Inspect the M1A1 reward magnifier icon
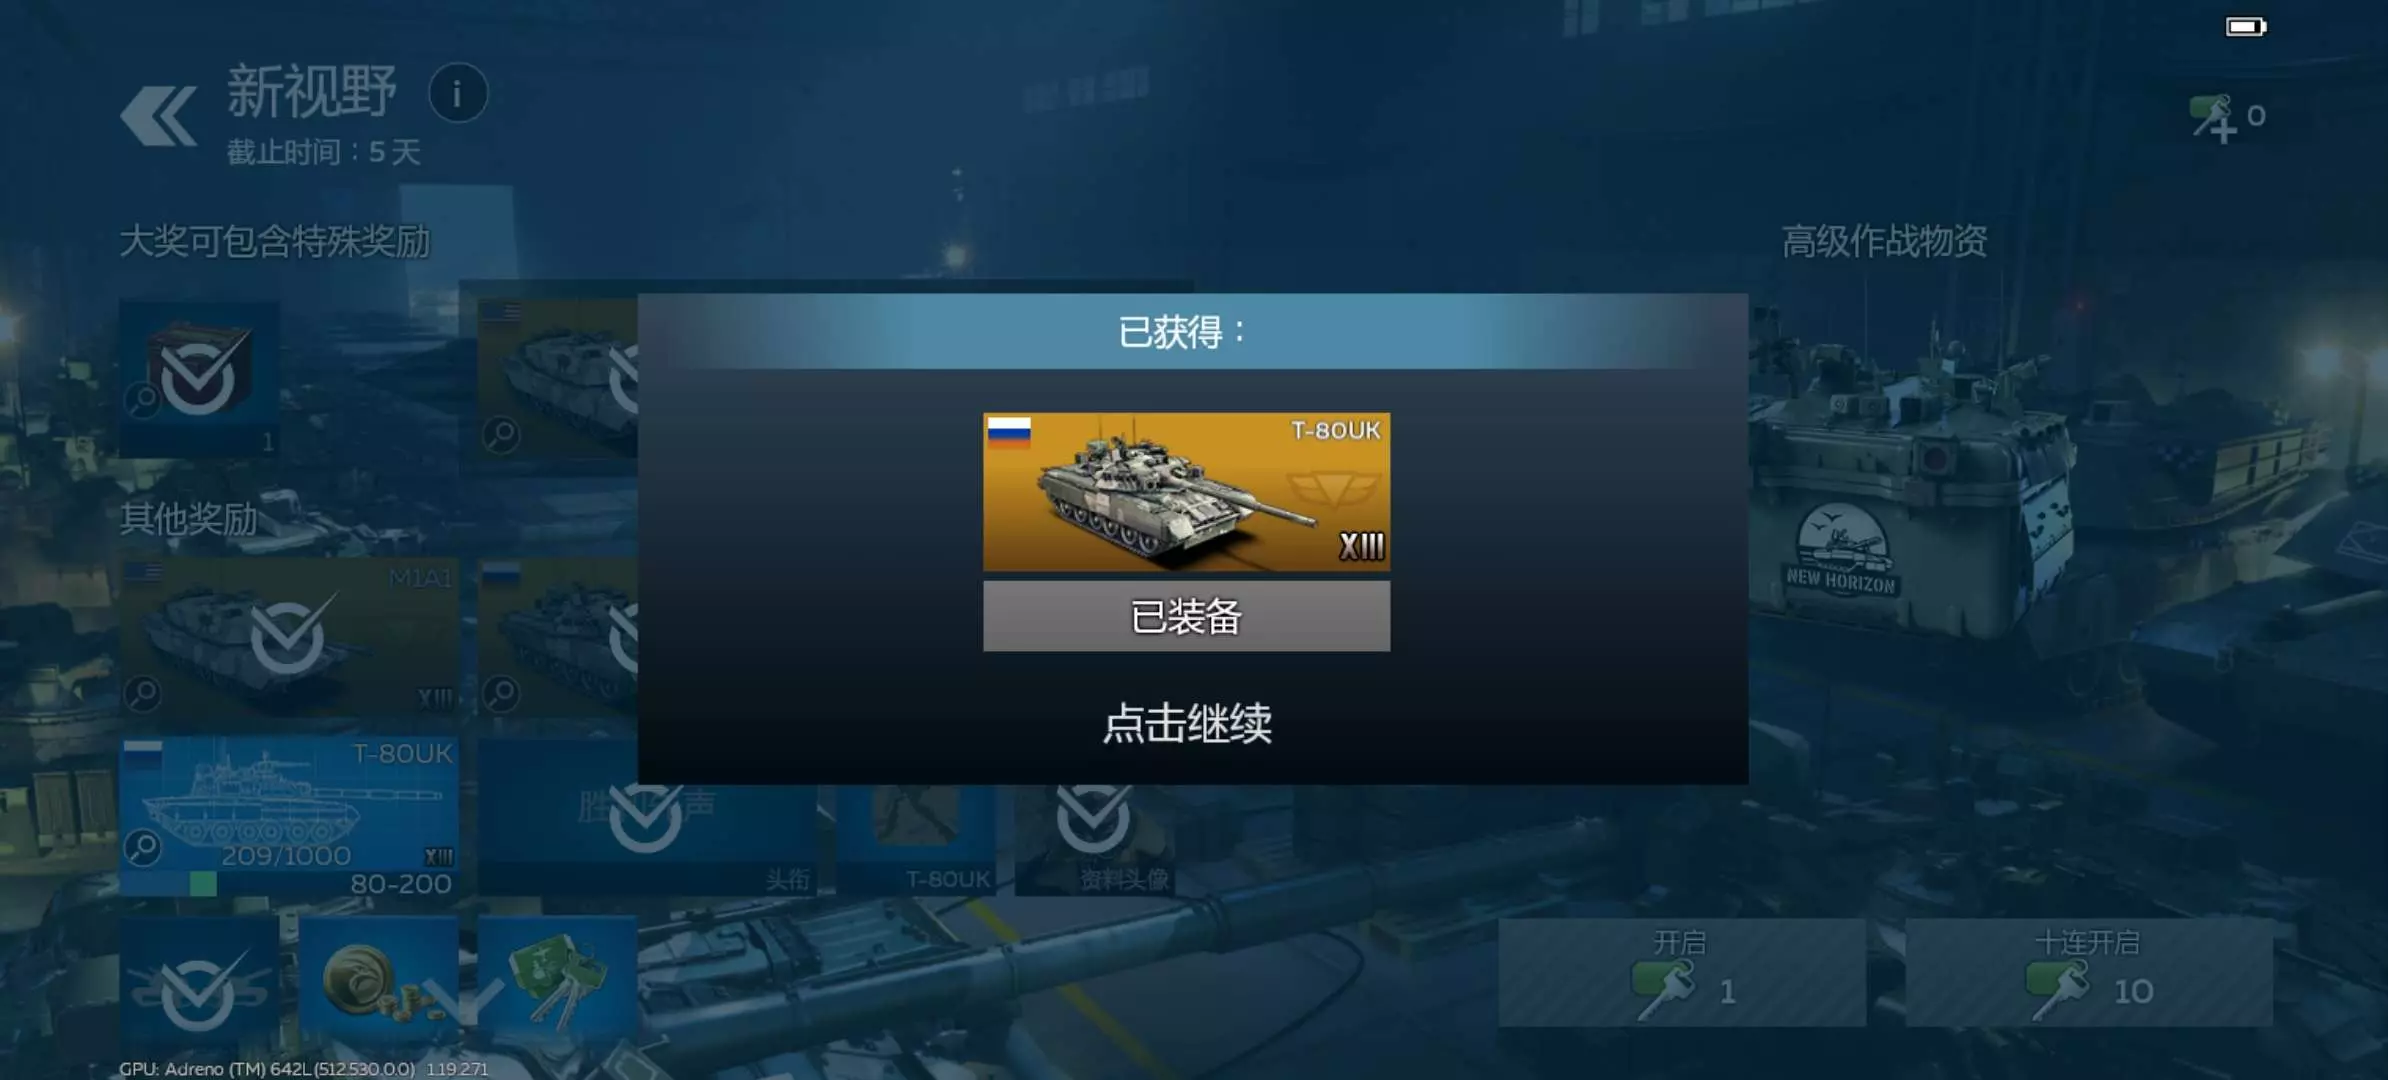 (143, 692)
